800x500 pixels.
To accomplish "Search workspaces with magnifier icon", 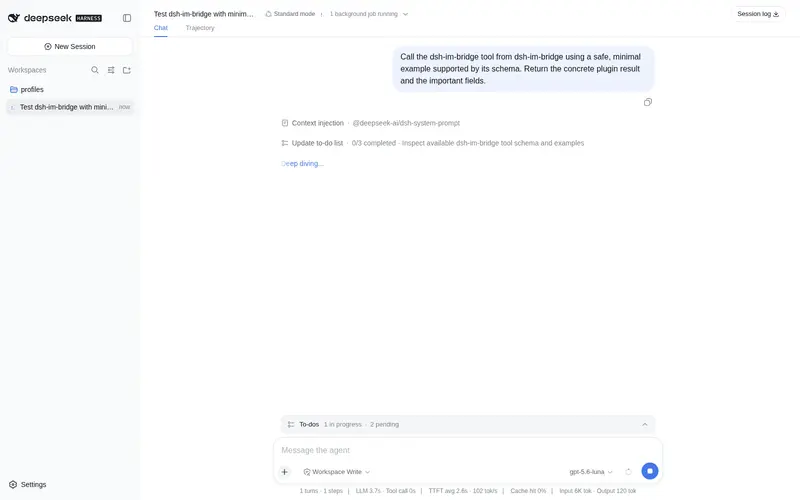I will point(95,70).
